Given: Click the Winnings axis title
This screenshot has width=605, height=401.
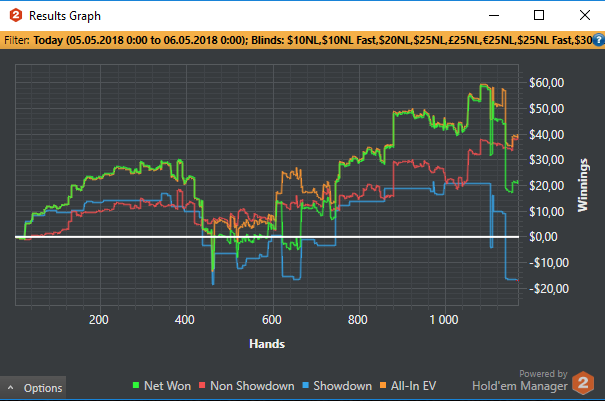Looking at the screenshot, I should [x=583, y=185].
